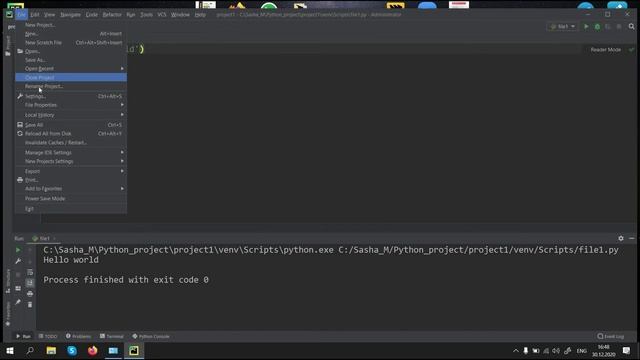Click the Project folder icon in left sidebar
This screenshot has height=360, width=640.
coord(8,53)
